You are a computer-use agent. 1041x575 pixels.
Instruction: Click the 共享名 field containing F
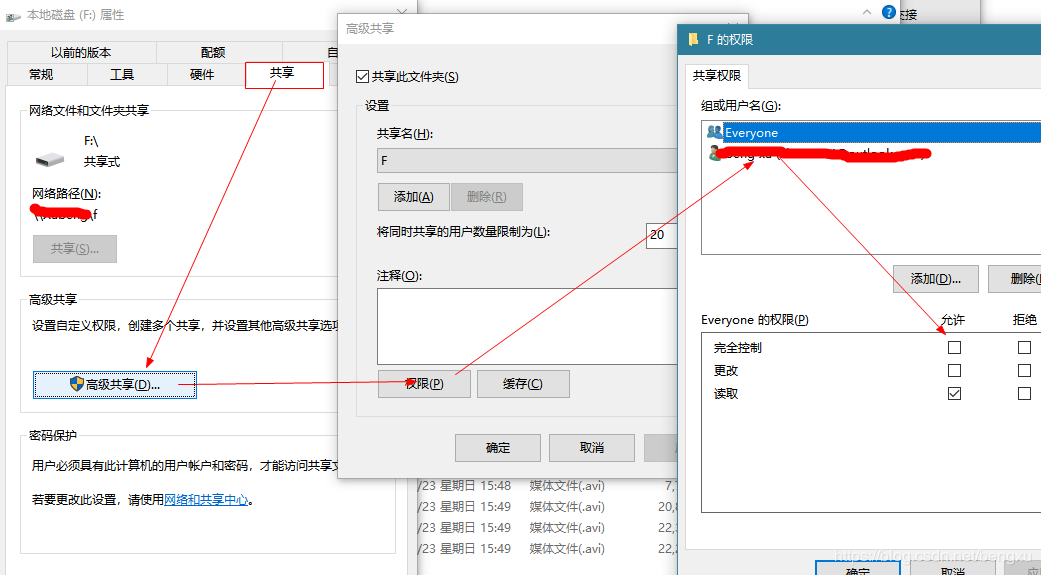point(527,161)
